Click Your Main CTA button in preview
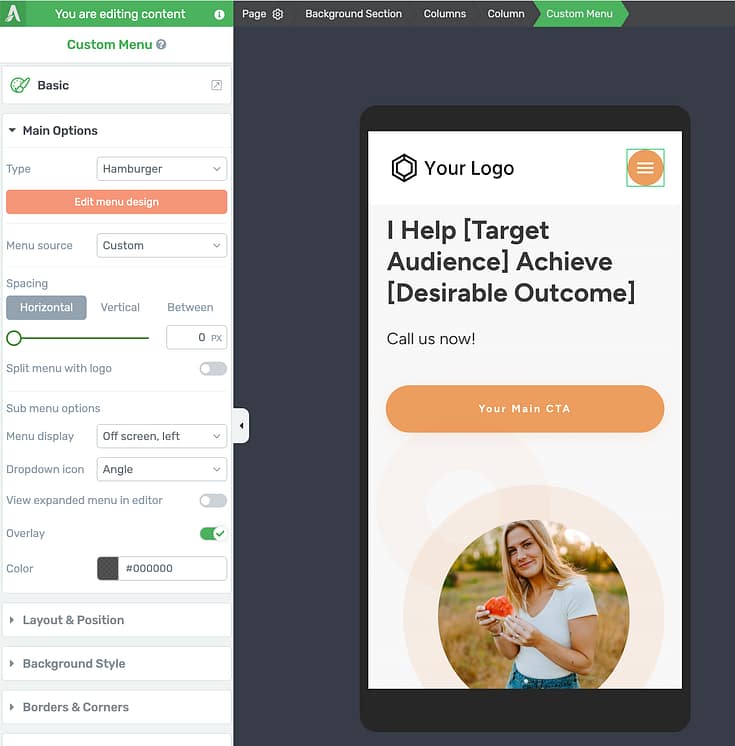This screenshot has width=735, height=746. click(525, 409)
